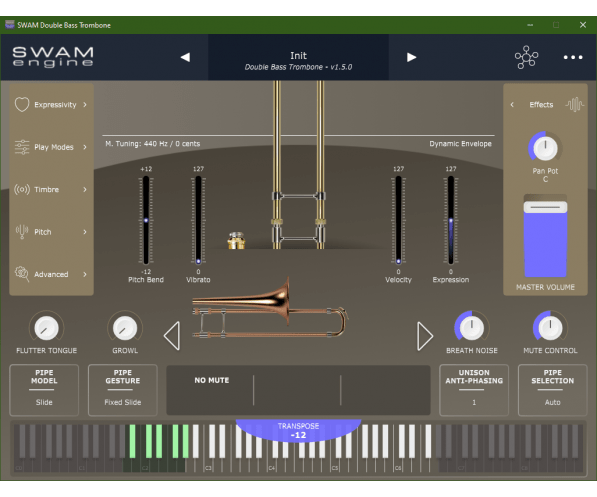Load the next preset arrow
The height and width of the screenshot is (497, 597).
click(x=411, y=57)
